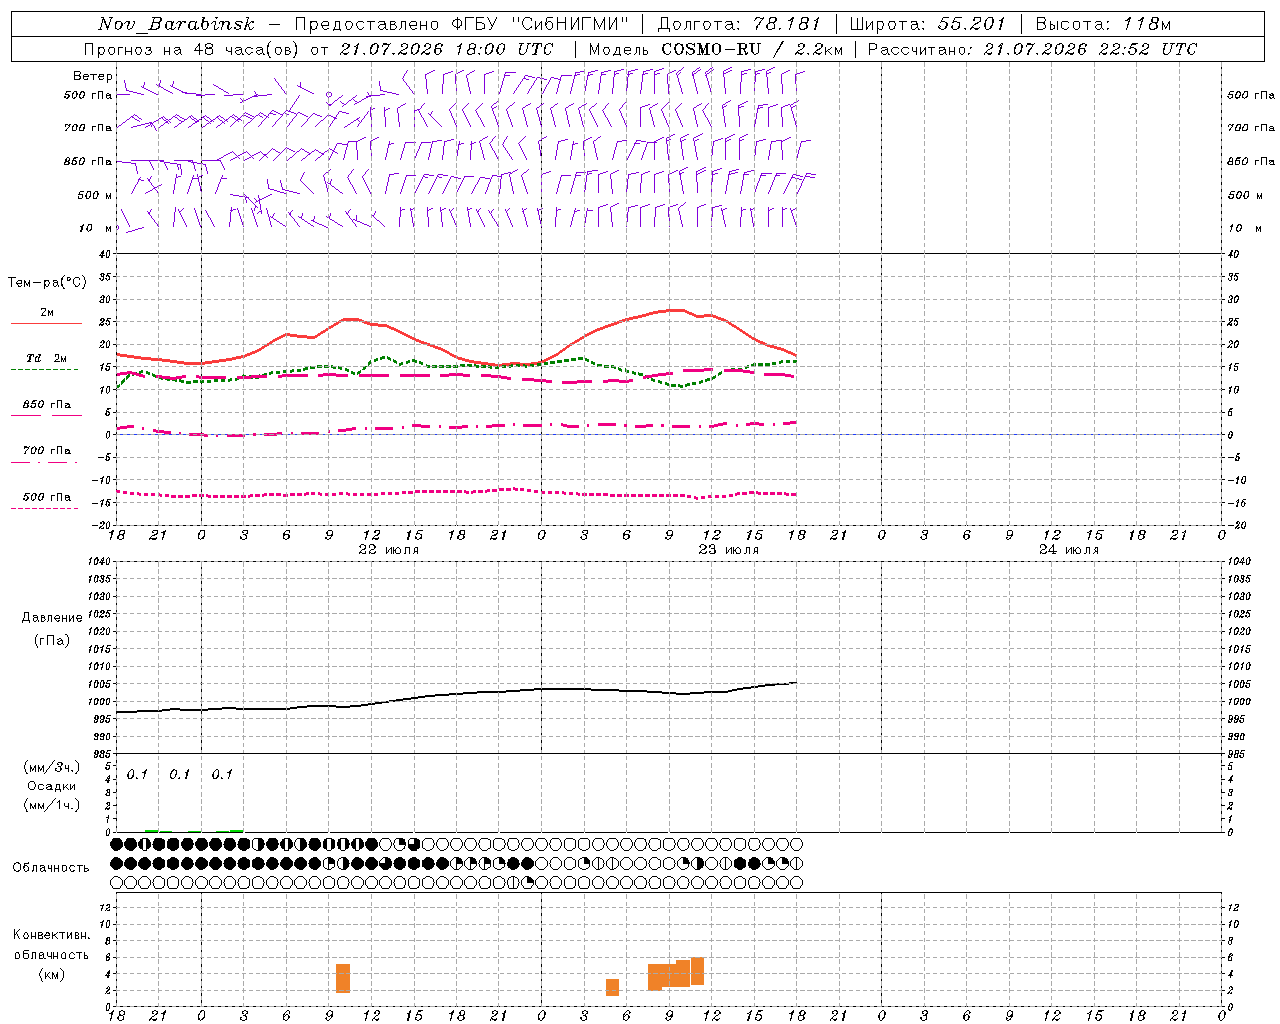Select the 24 июля date marker
This screenshot has width=1280, height=1024.
(1068, 550)
